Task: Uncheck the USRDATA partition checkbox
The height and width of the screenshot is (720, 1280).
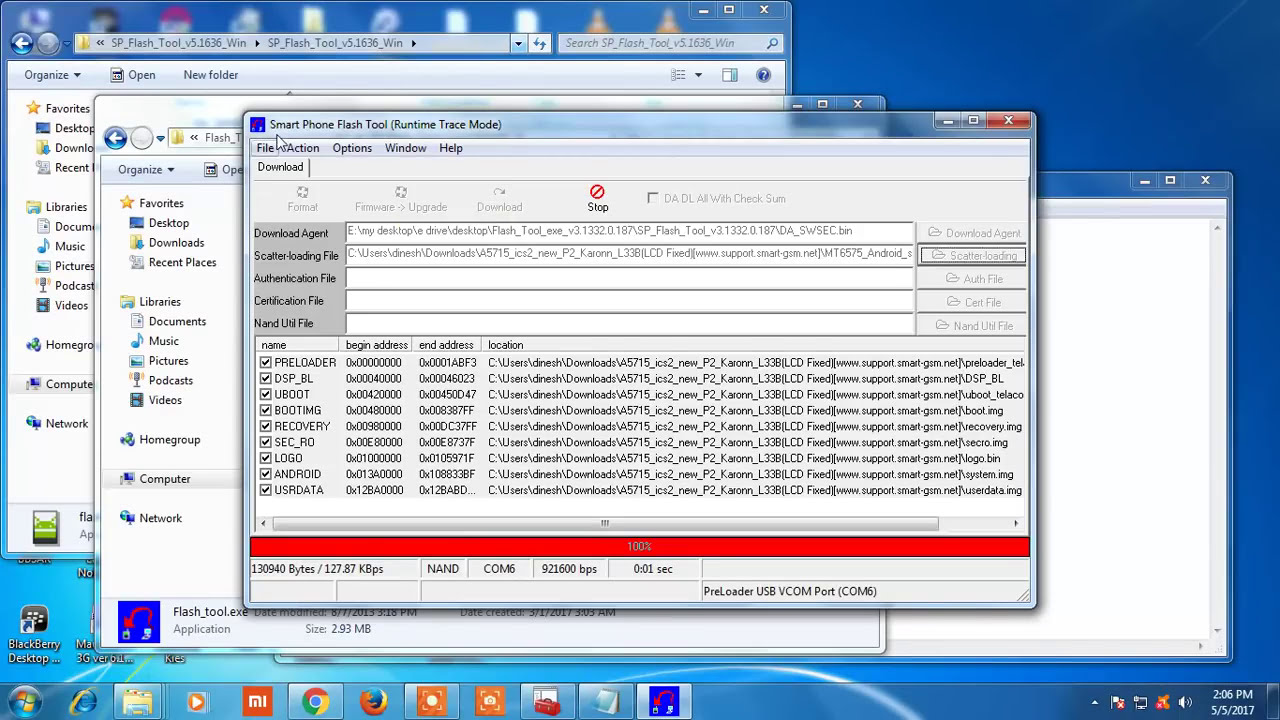Action: (x=265, y=491)
